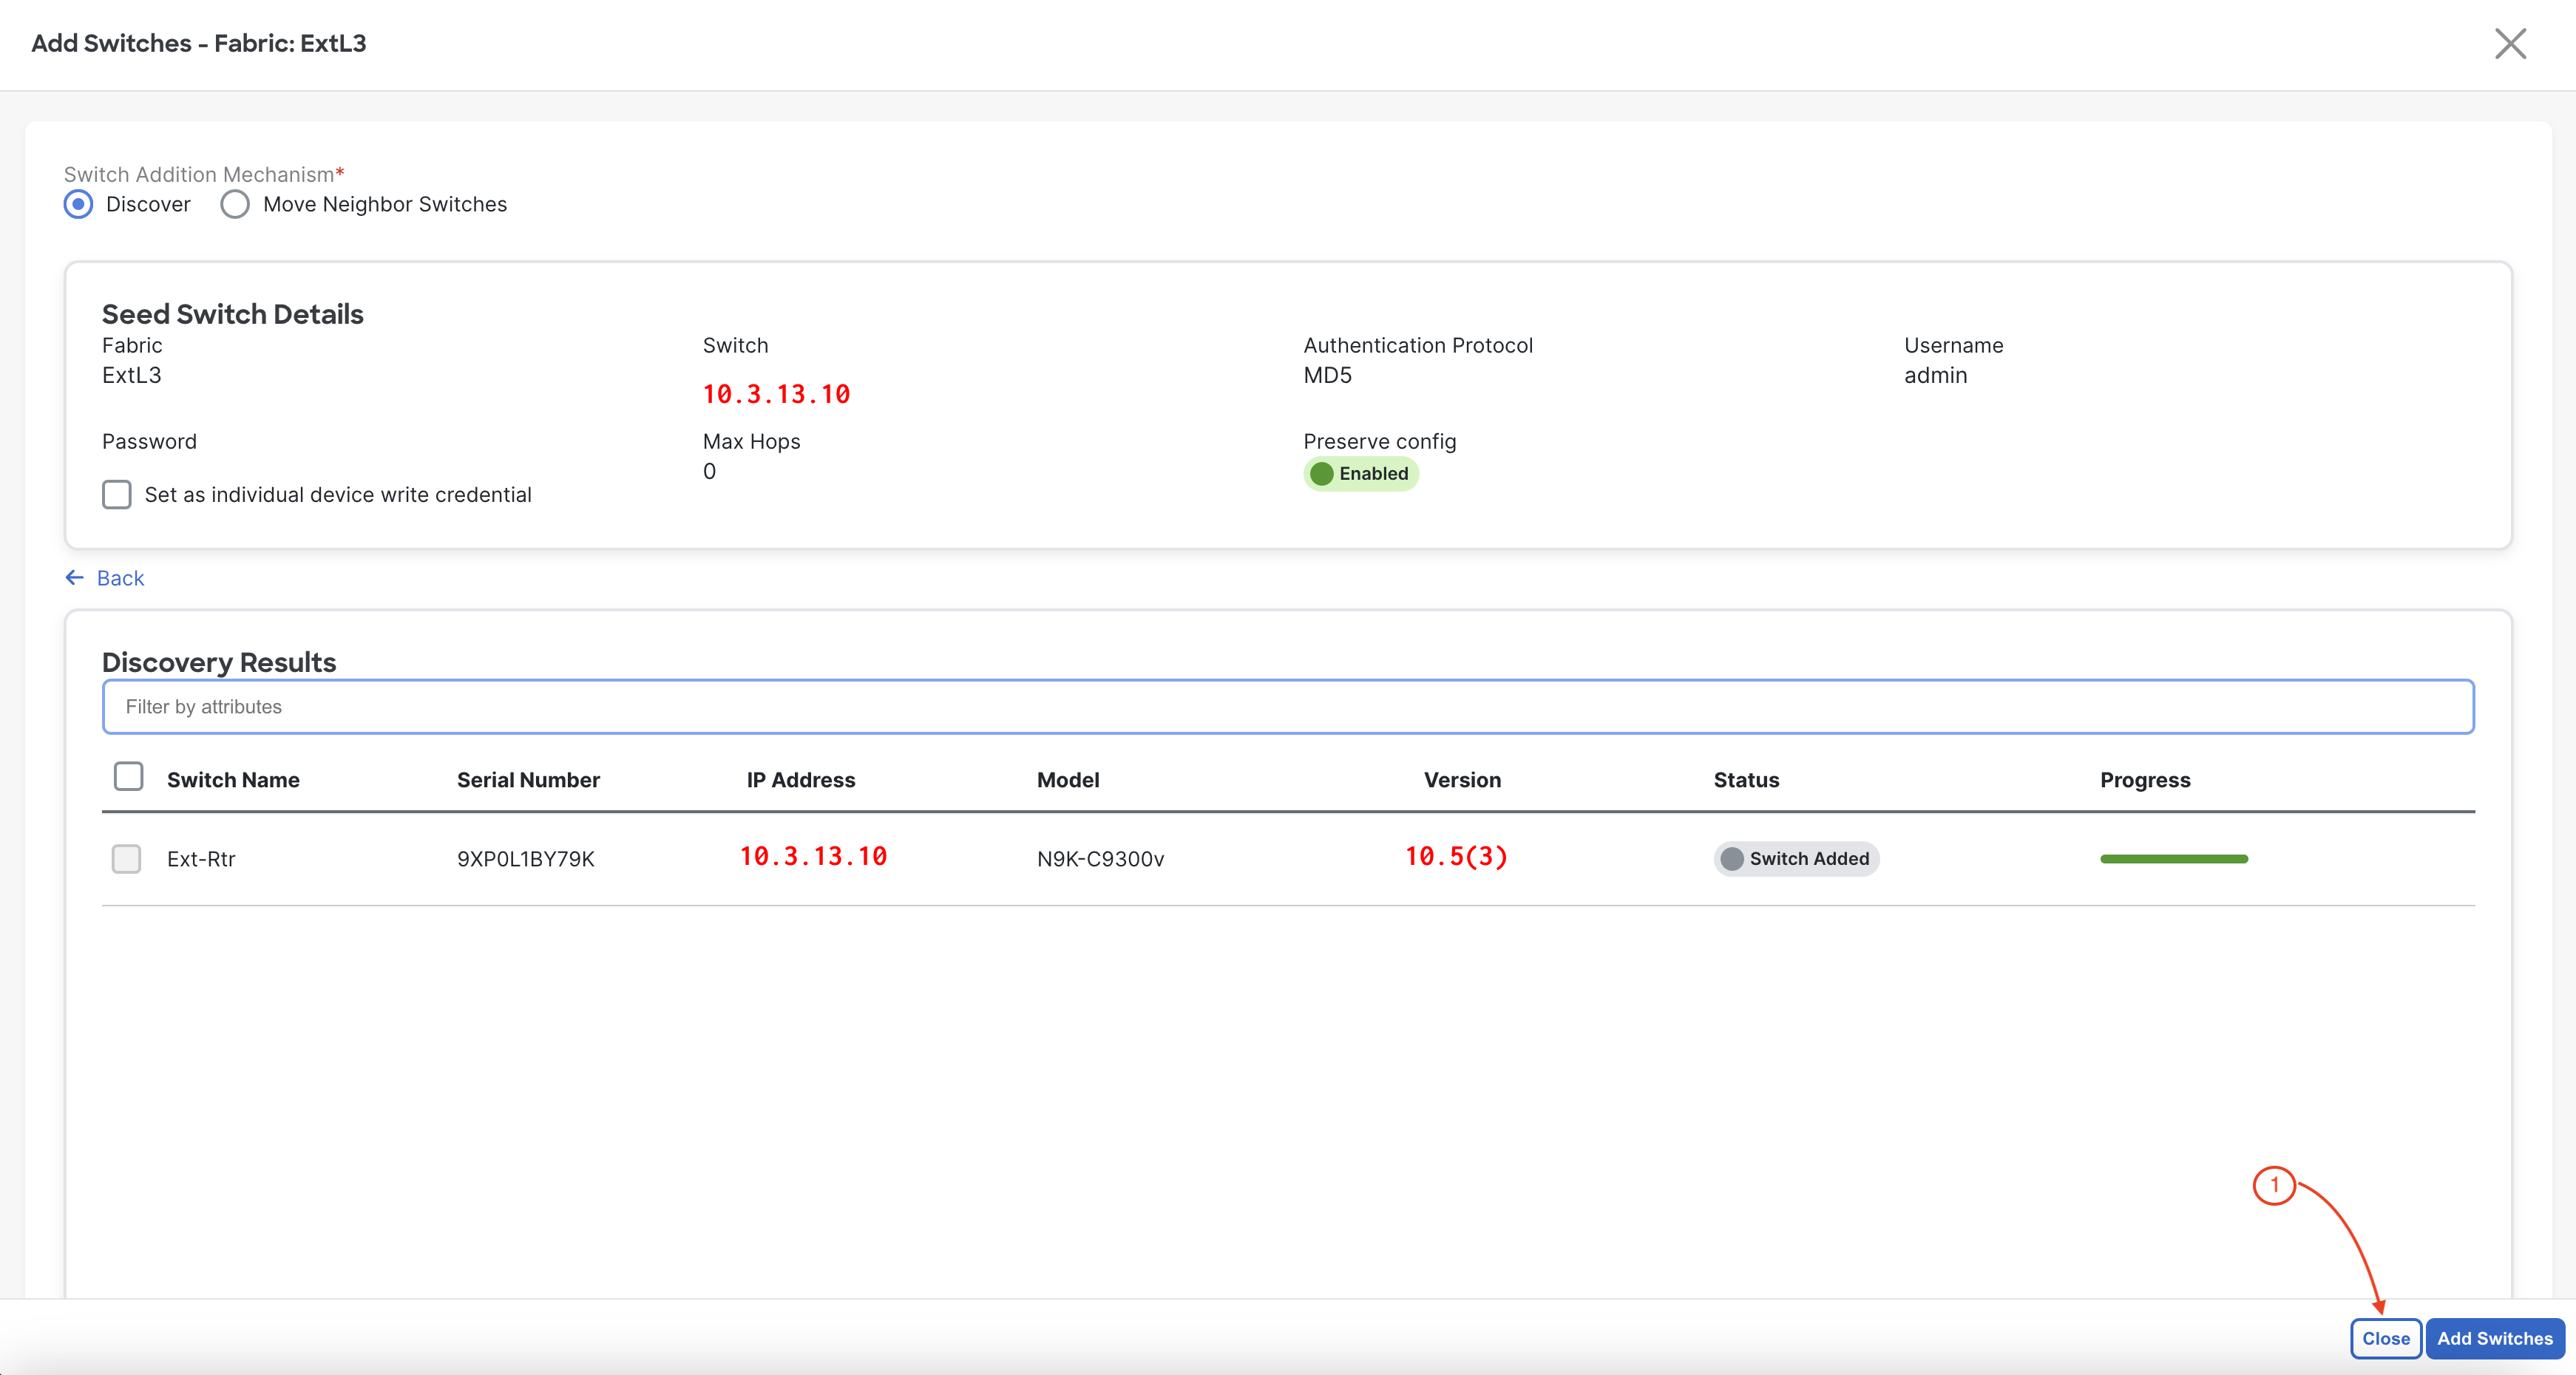The width and height of the screenshot is (2576, 1375).
Task: Click the Model column header
Action: [1067, 780]
